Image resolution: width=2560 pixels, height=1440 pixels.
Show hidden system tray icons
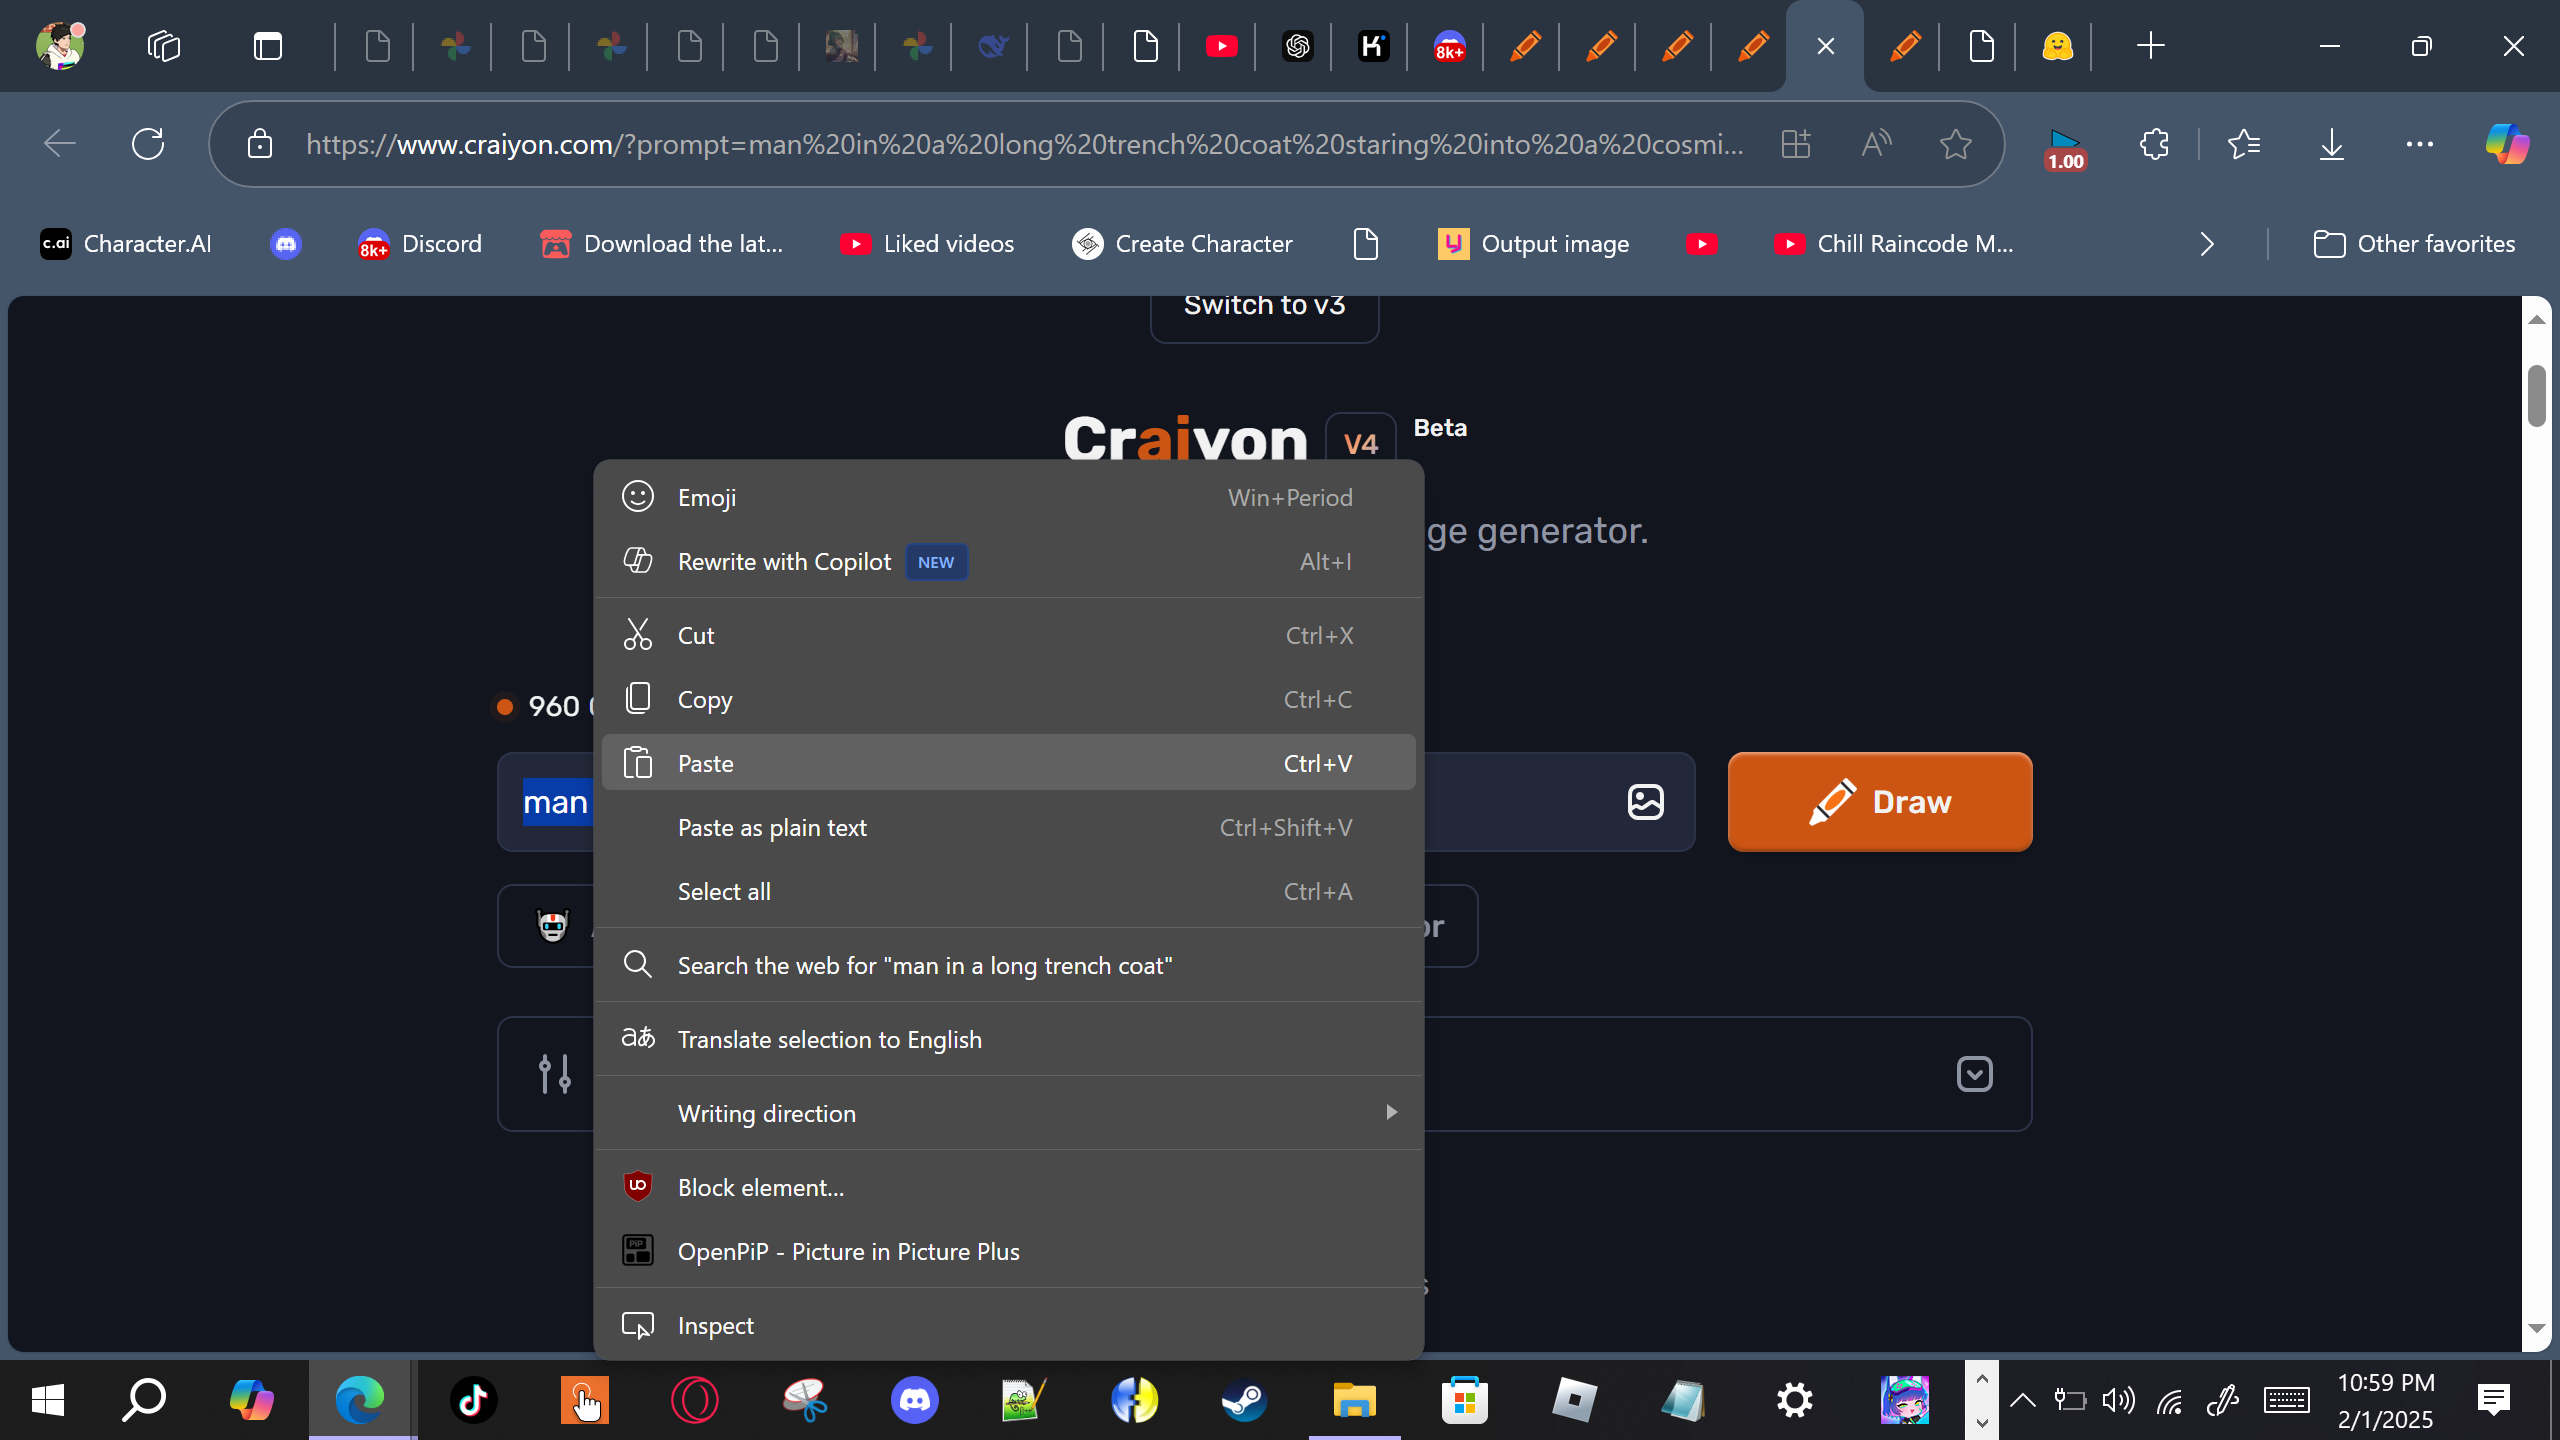point(2022,1400)
